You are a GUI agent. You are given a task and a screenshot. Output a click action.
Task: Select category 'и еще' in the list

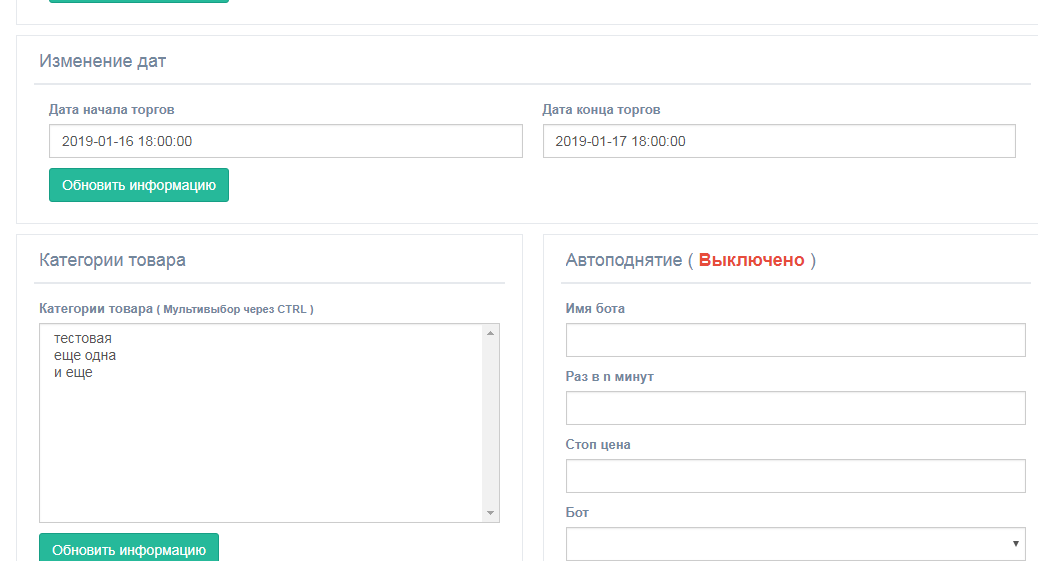[x=73, y=372]
